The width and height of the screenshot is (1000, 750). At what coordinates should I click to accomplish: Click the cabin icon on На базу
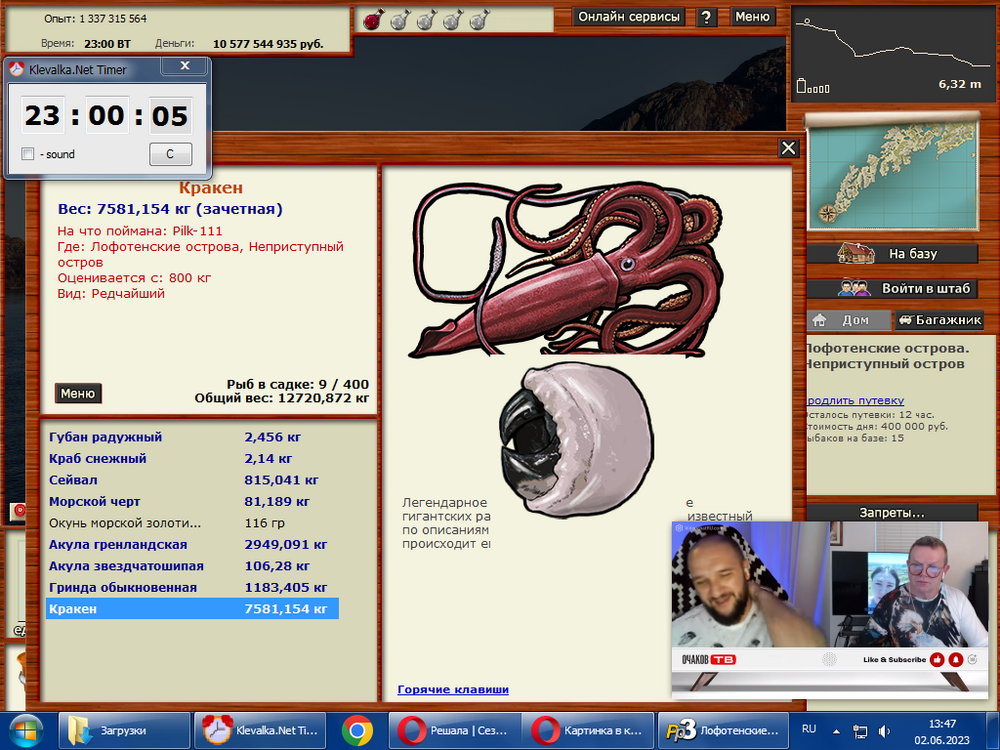pos(856,253)
